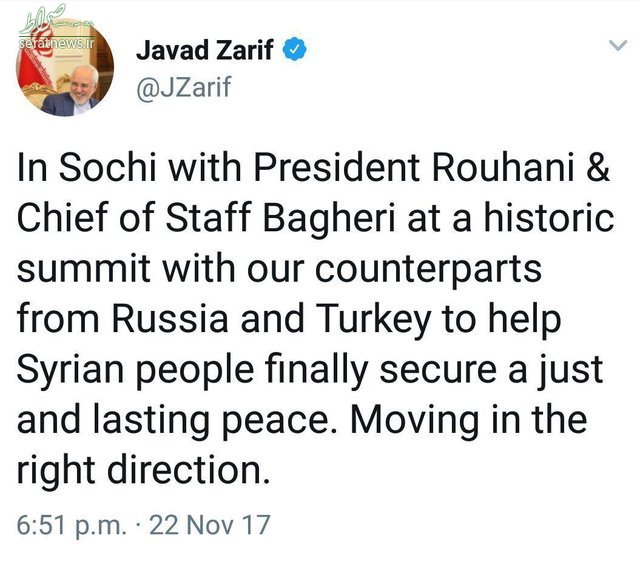
Task: Click the ampersand after Rouhani
Action: [x=598, y=167]
